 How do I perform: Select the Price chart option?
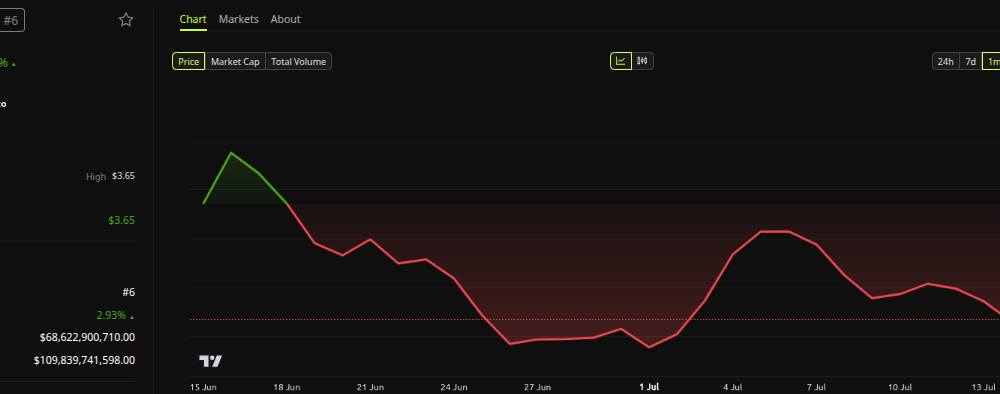(x=189, y=62)
